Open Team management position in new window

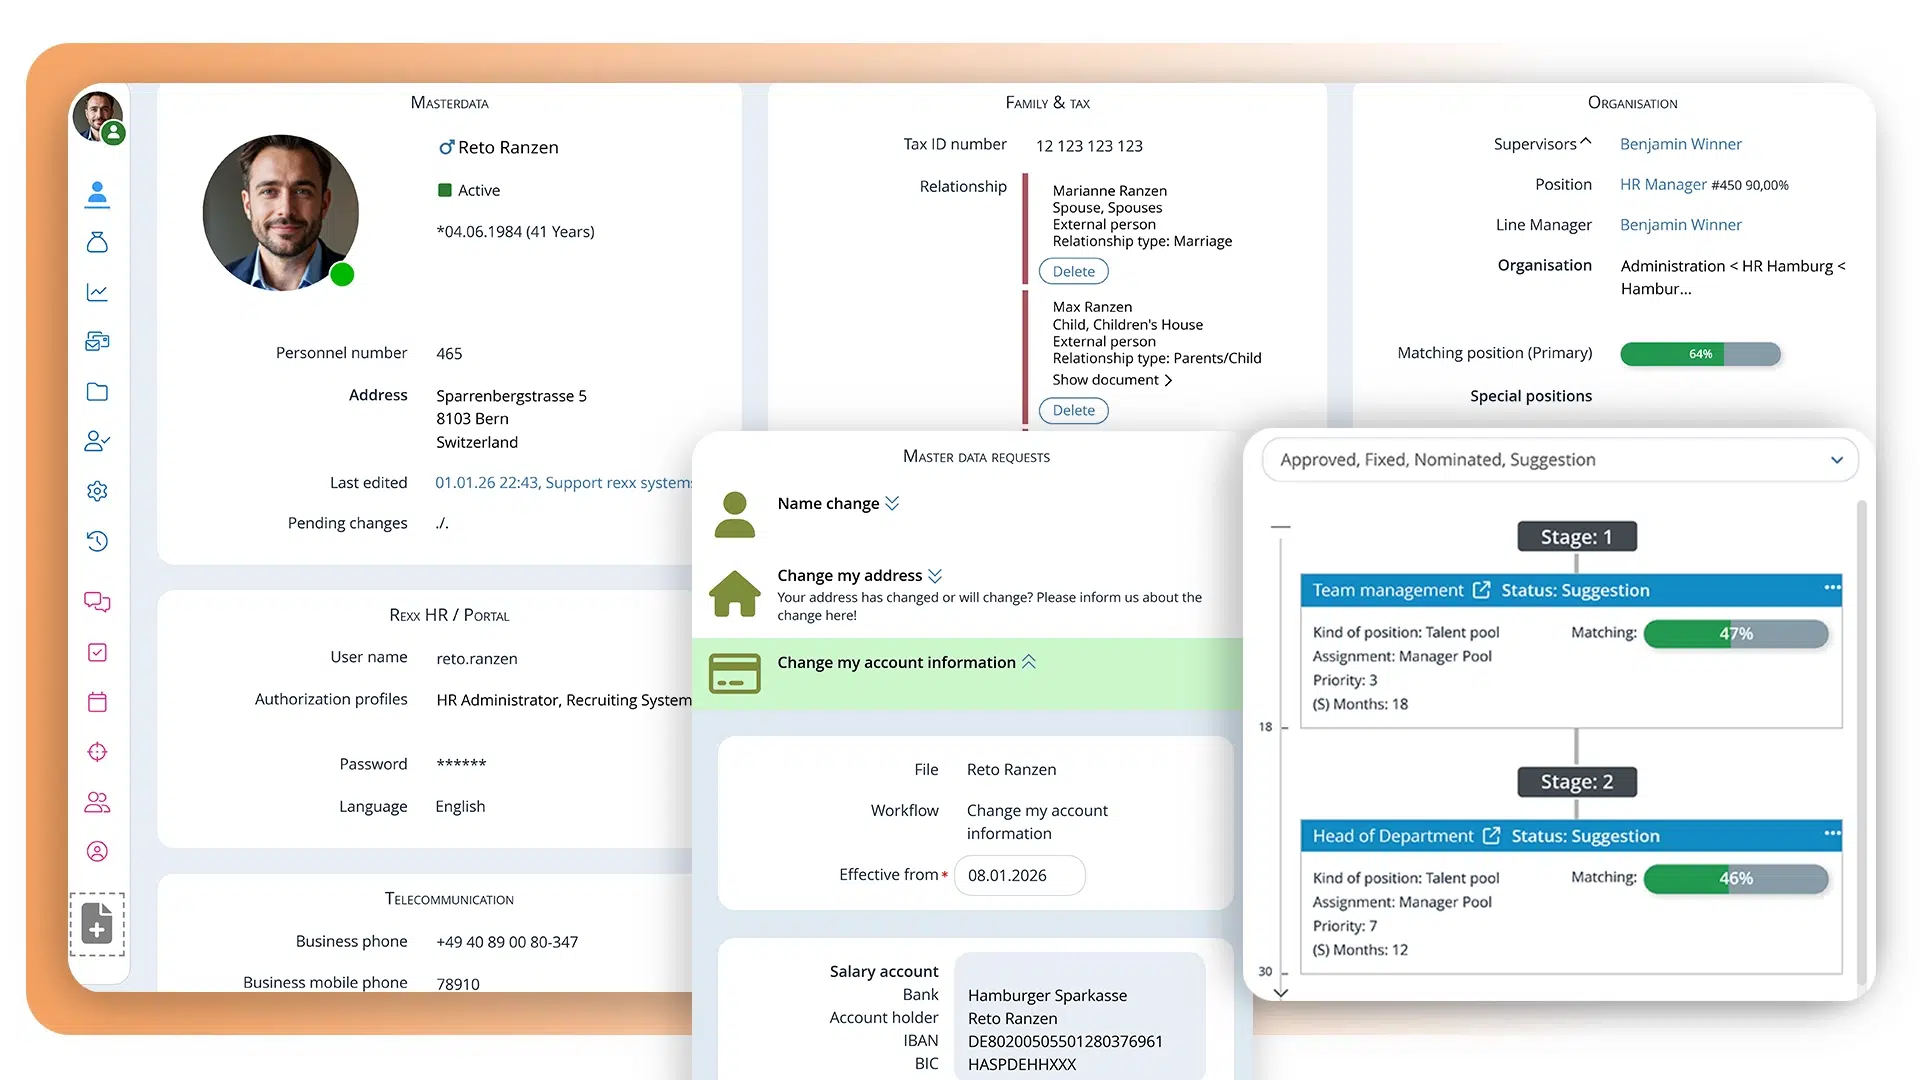[1481, 590]
